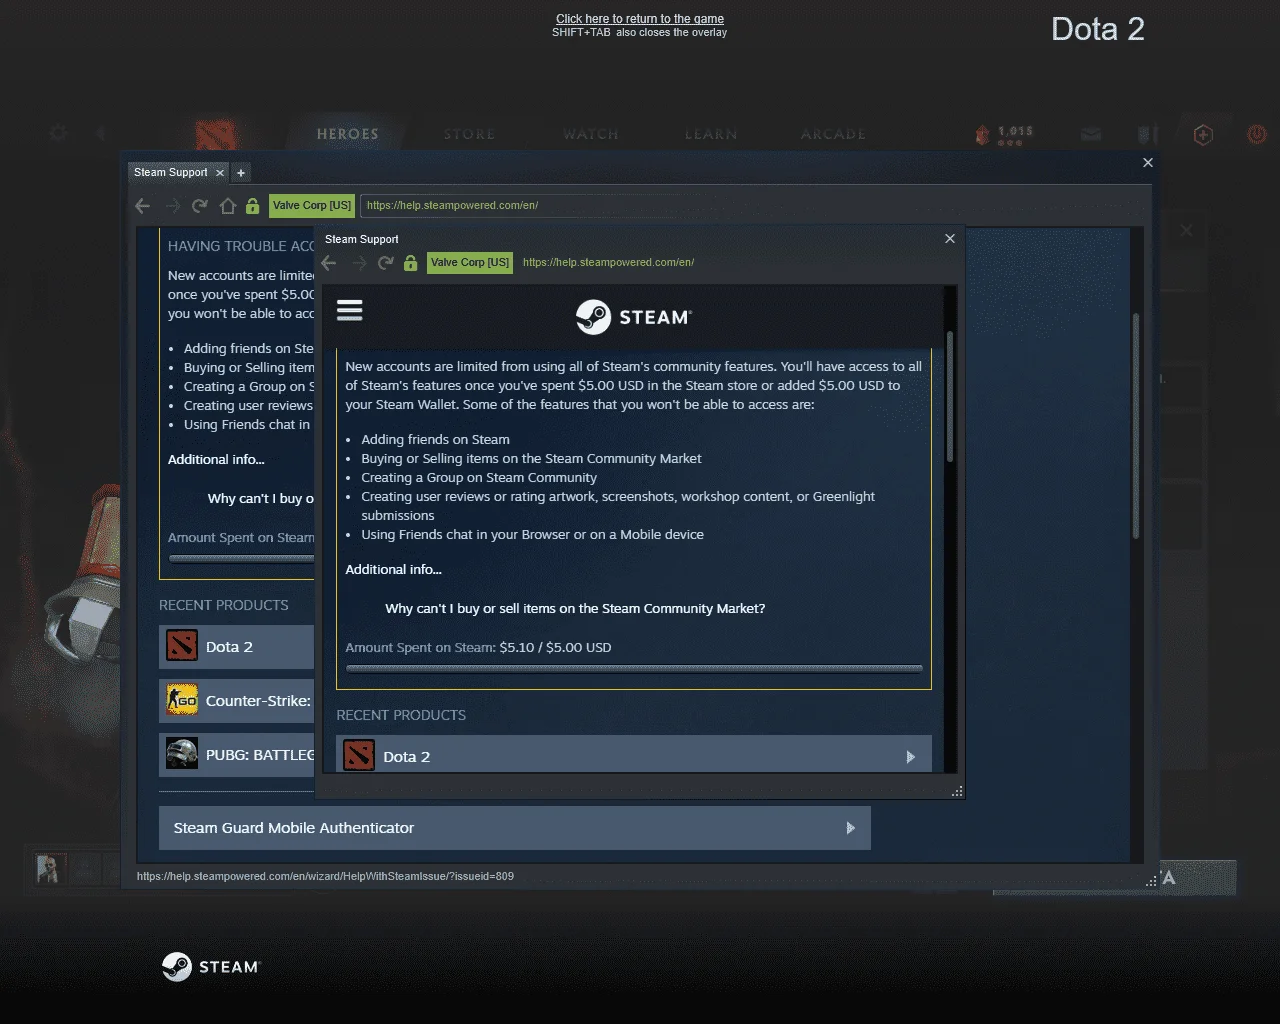Screen dimensions: 1280x1024
Task: Click the Dota 2 icon in rear window list
Action: coord(182,646)
